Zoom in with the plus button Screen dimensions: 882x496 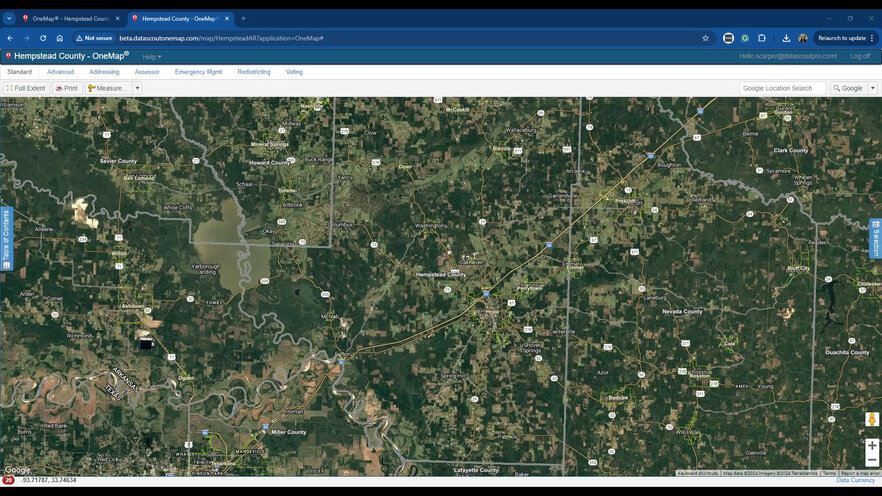pos(872,445)
